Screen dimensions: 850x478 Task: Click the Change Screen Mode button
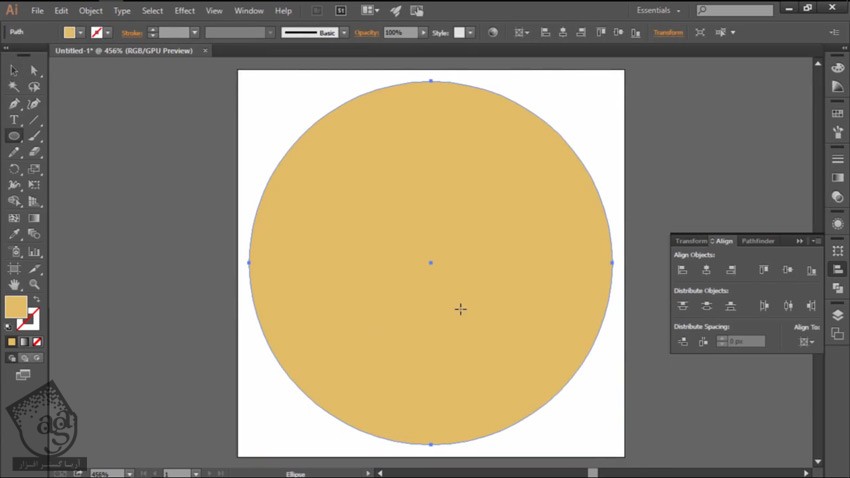click(23, 374)
